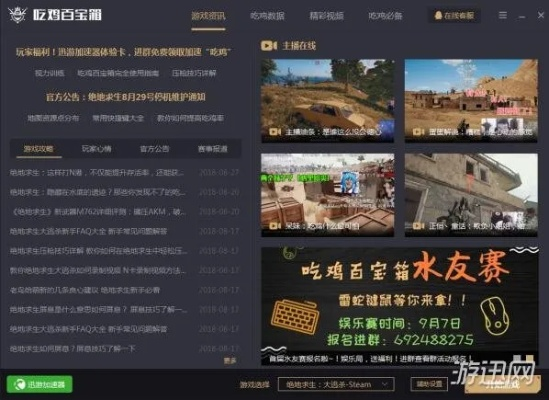This screenshot has width=549, height=400.
Task: Open the 教你如何提高吃鸡率 link
Action: [x=190, y=118]
